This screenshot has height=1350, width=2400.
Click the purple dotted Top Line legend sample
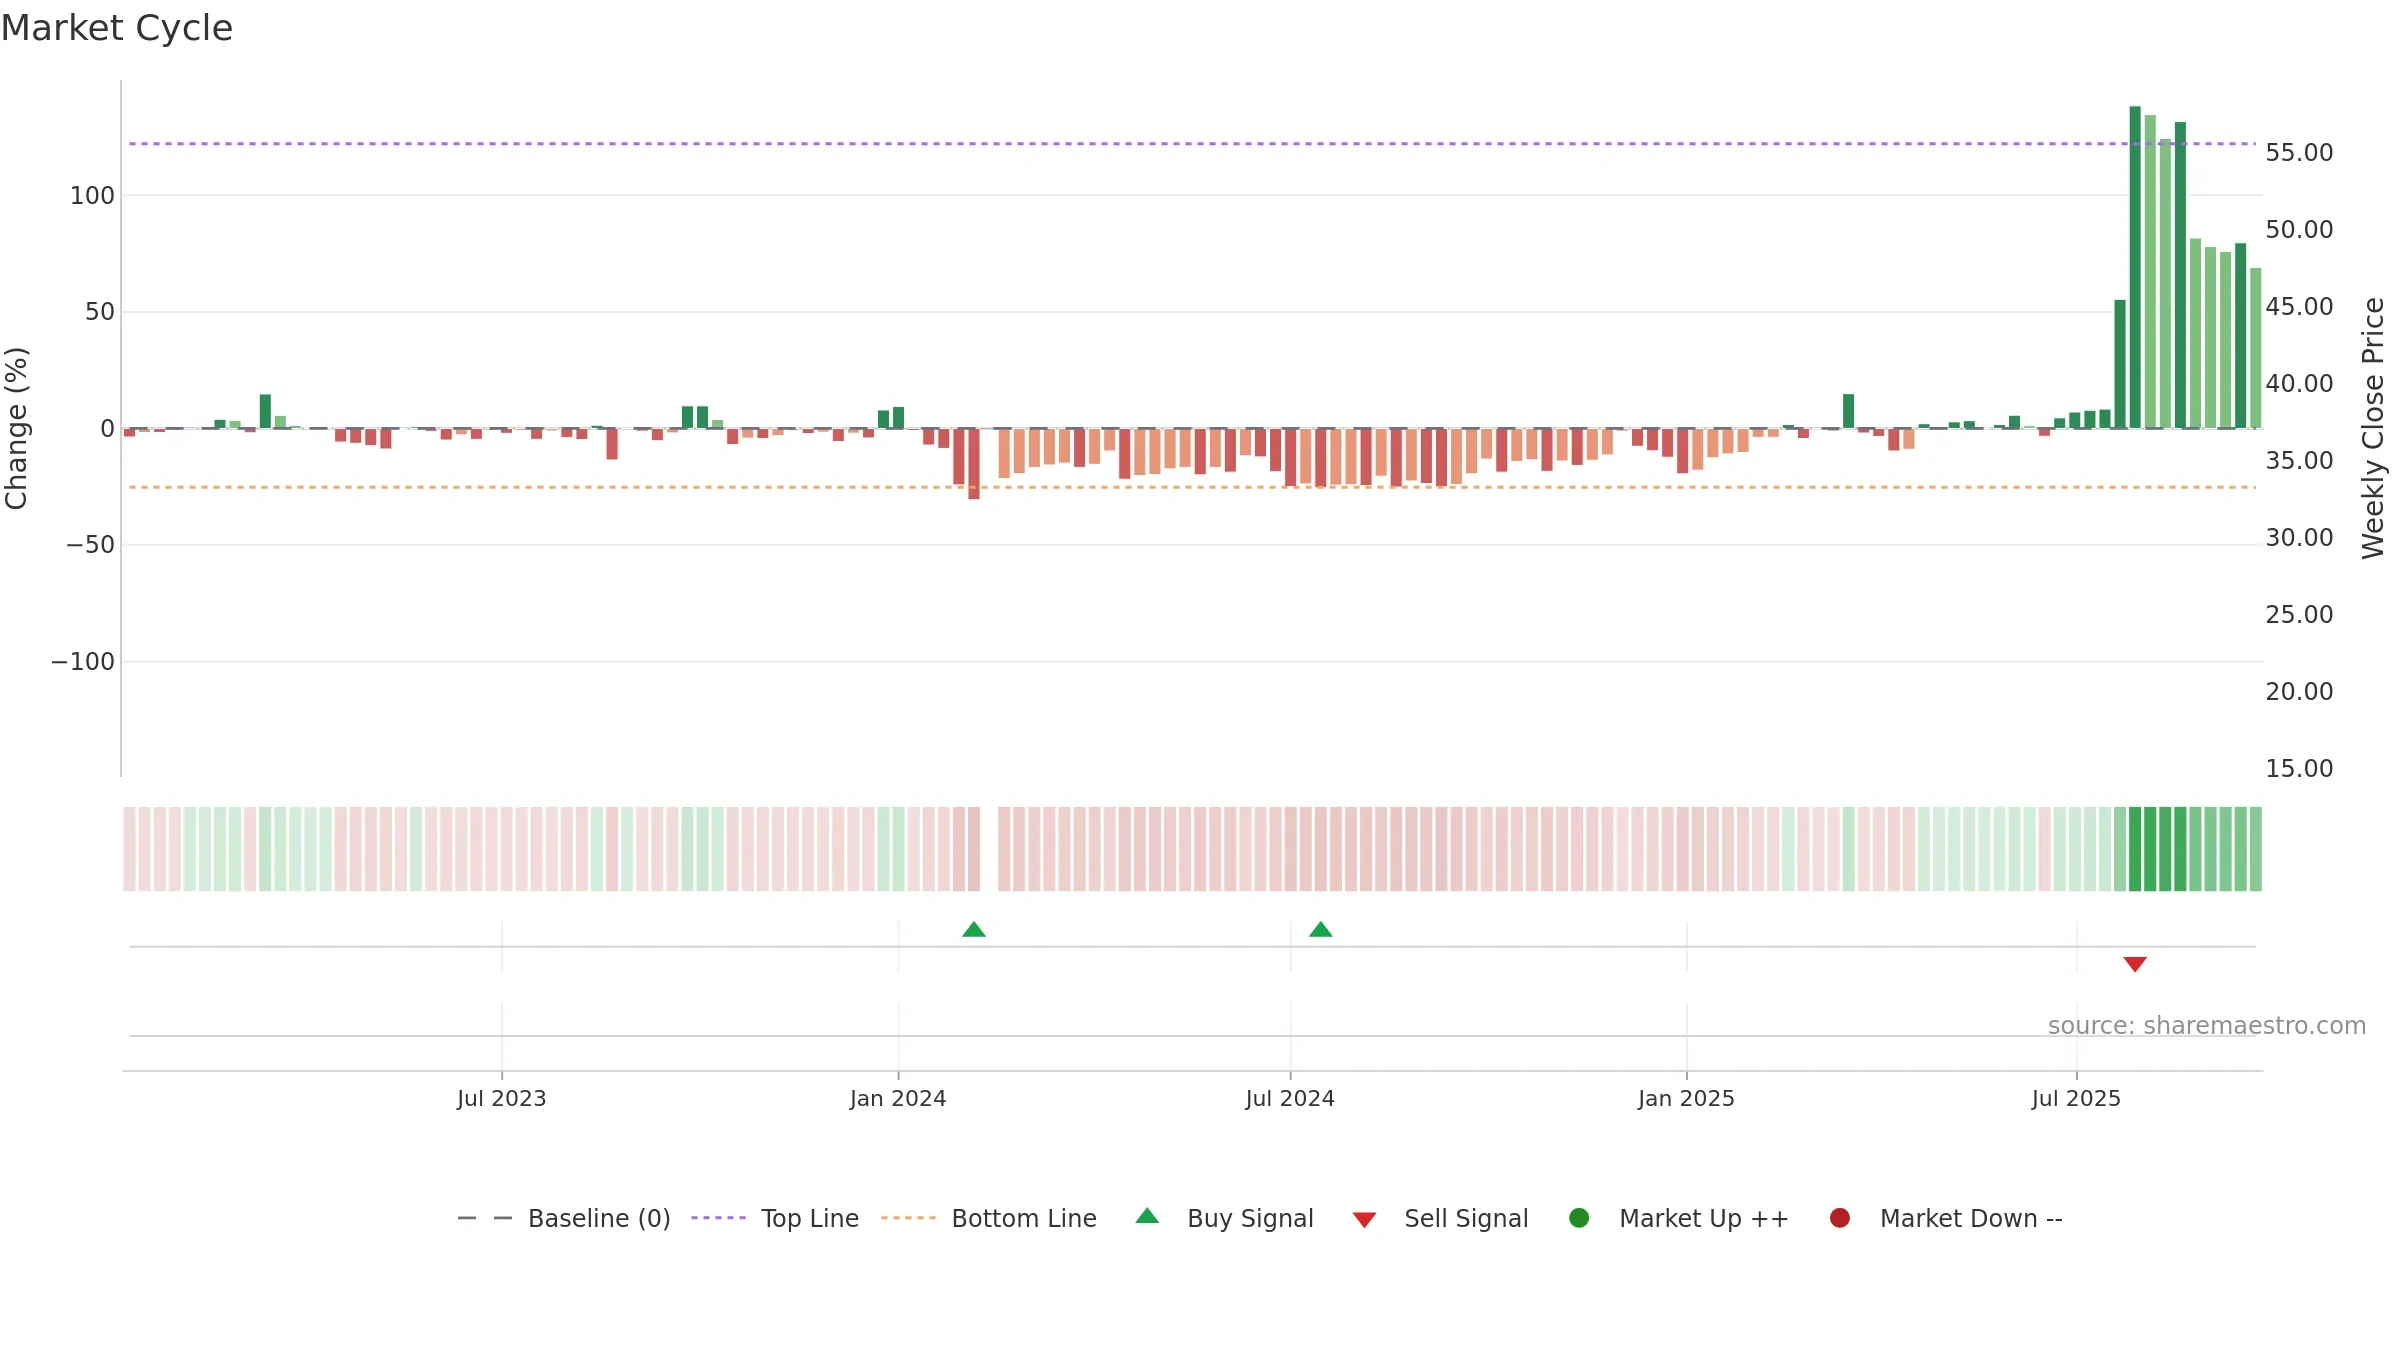coord(718,1218)
